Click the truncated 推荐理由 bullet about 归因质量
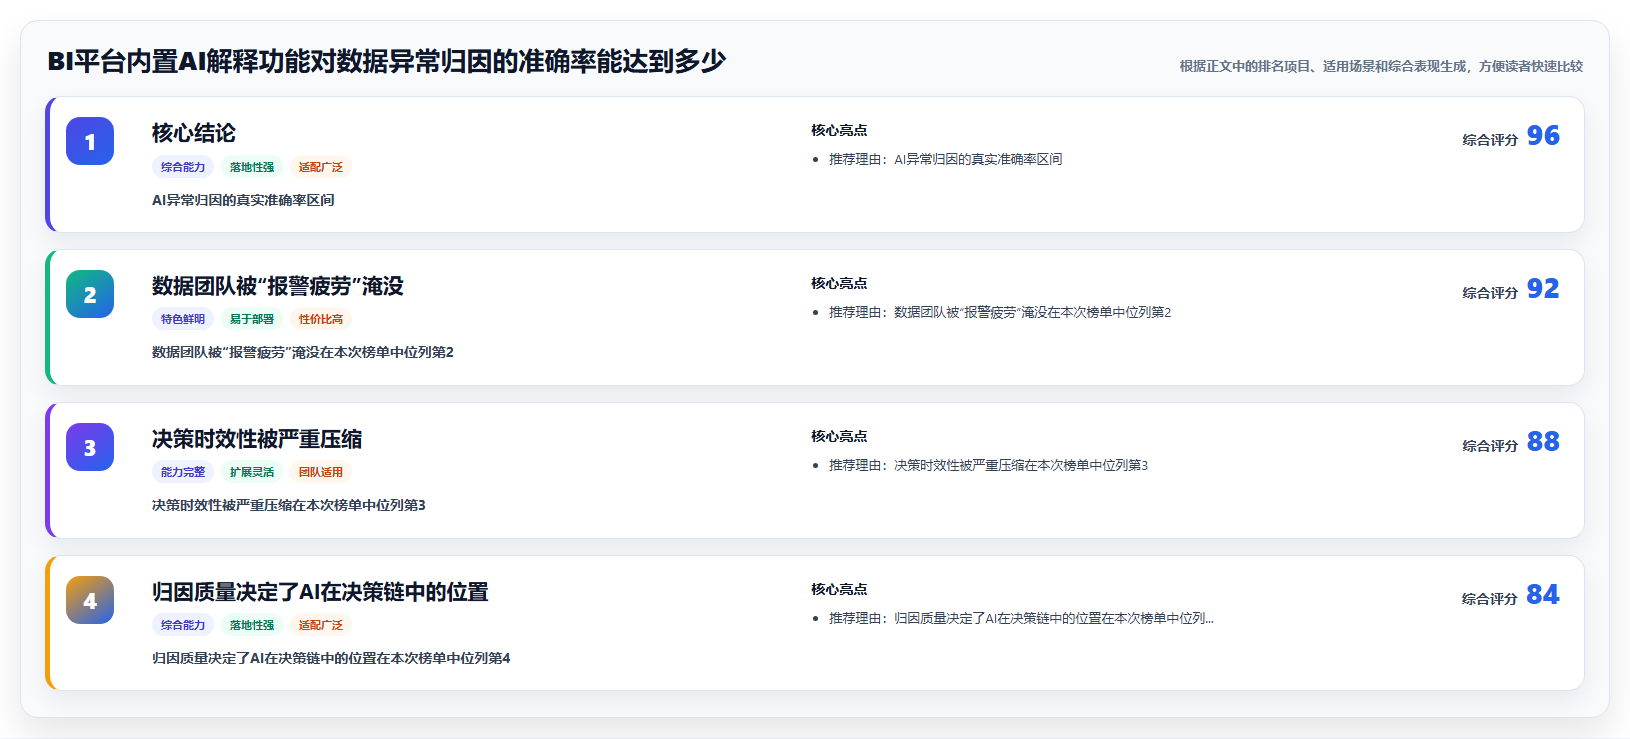The image size is (1630, 739). click(x=1021, y=618)
